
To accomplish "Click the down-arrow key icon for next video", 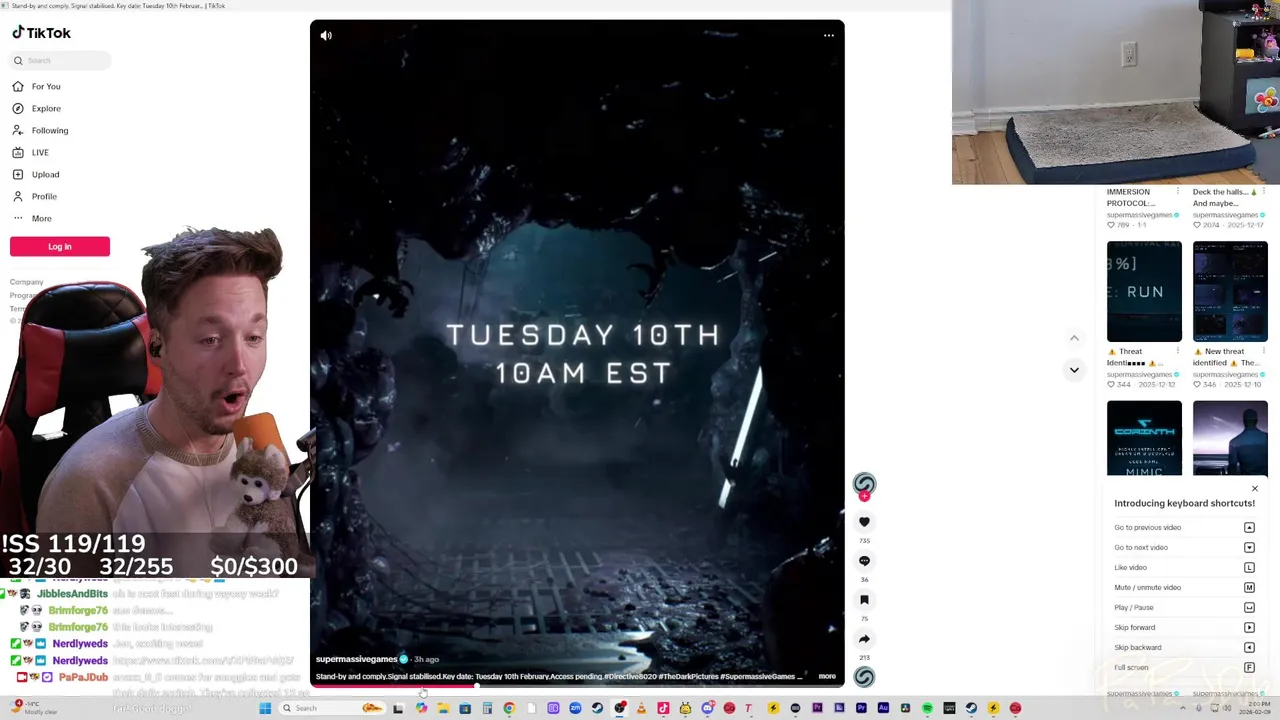I will tap(1249, 547).
